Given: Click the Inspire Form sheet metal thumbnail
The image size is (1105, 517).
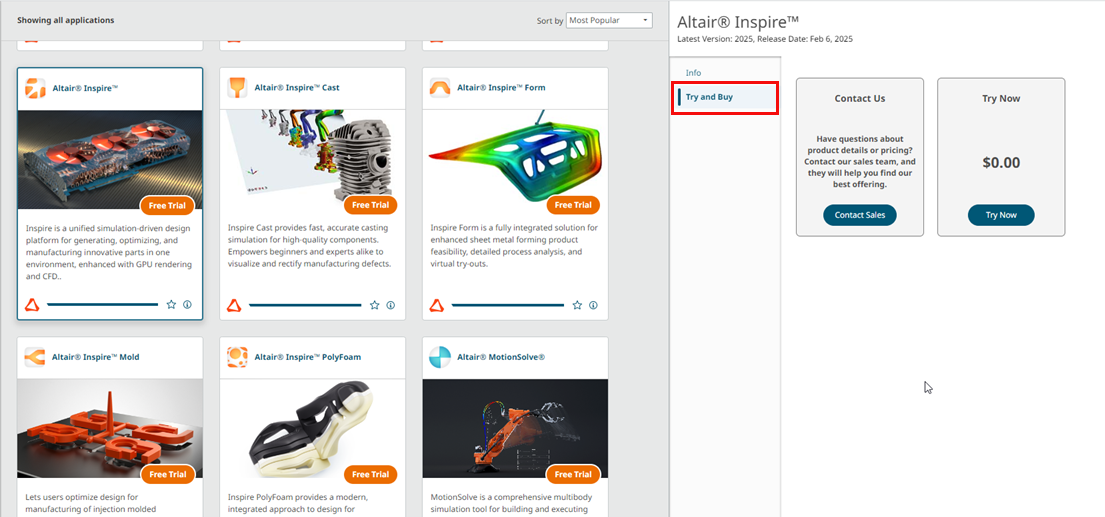Looking at the screenshot, I should coord(515,159).
